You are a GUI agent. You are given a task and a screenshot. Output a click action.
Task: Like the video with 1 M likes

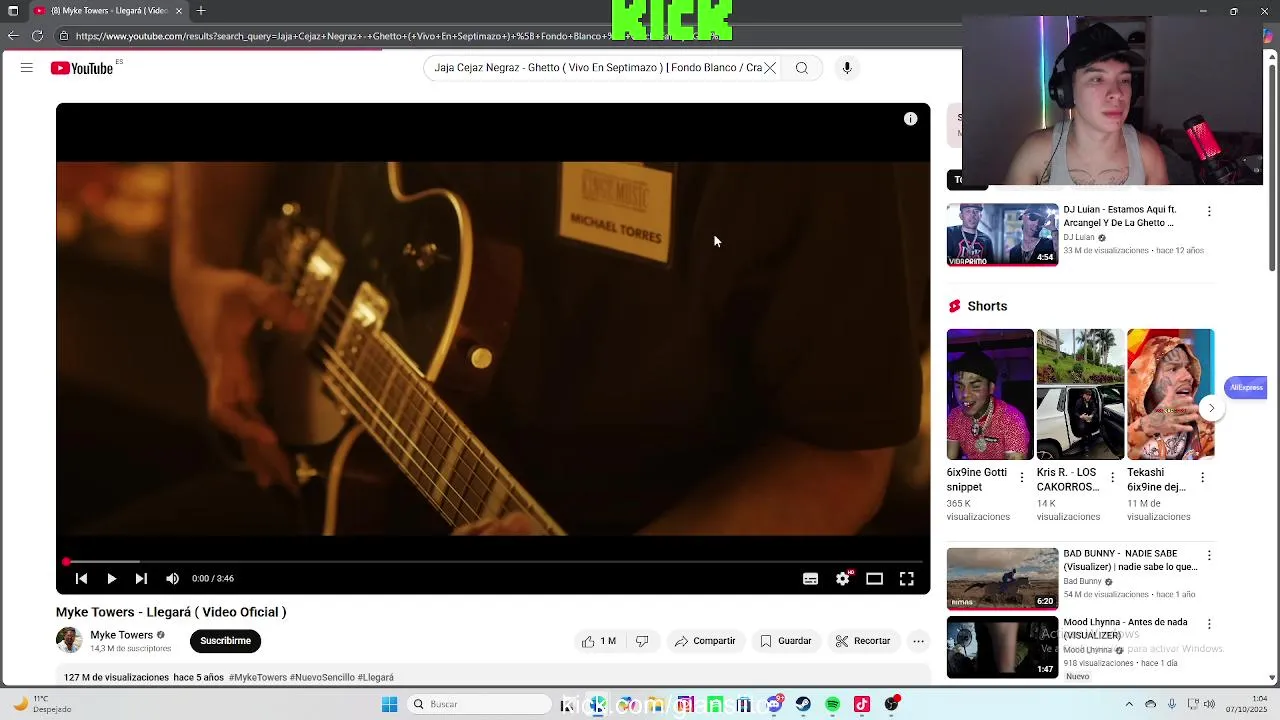tap(599, 641)
